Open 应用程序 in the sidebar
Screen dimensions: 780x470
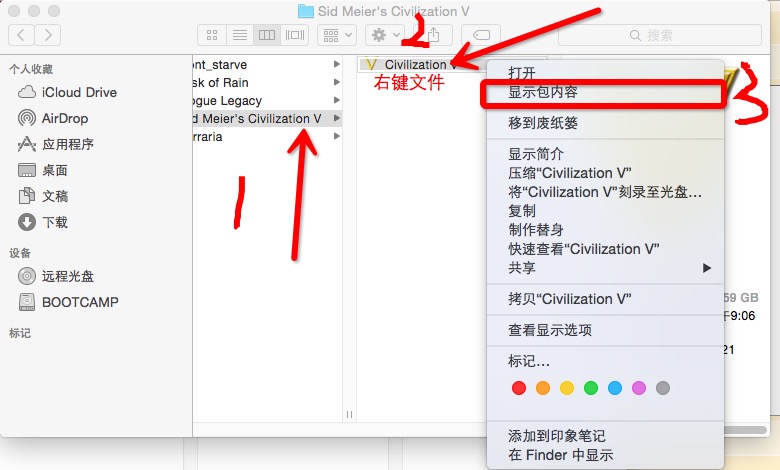point(55,144)
